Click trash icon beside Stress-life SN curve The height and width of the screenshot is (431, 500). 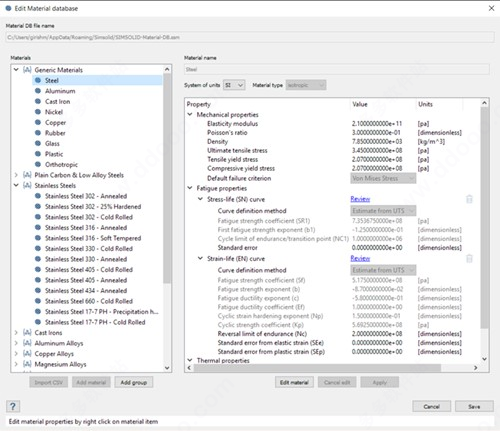coord(469,199)
